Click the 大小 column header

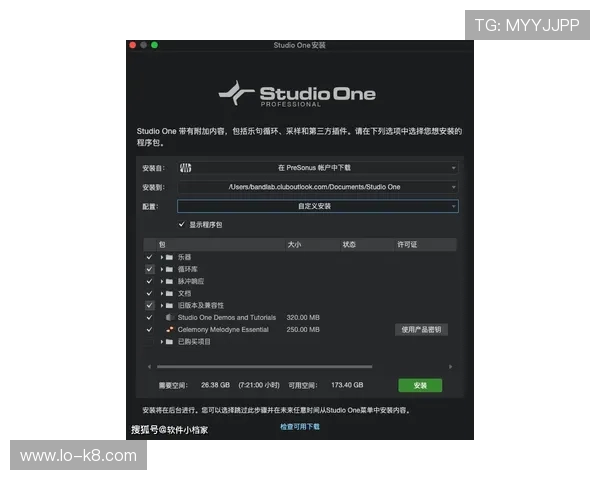click(313, 245)
